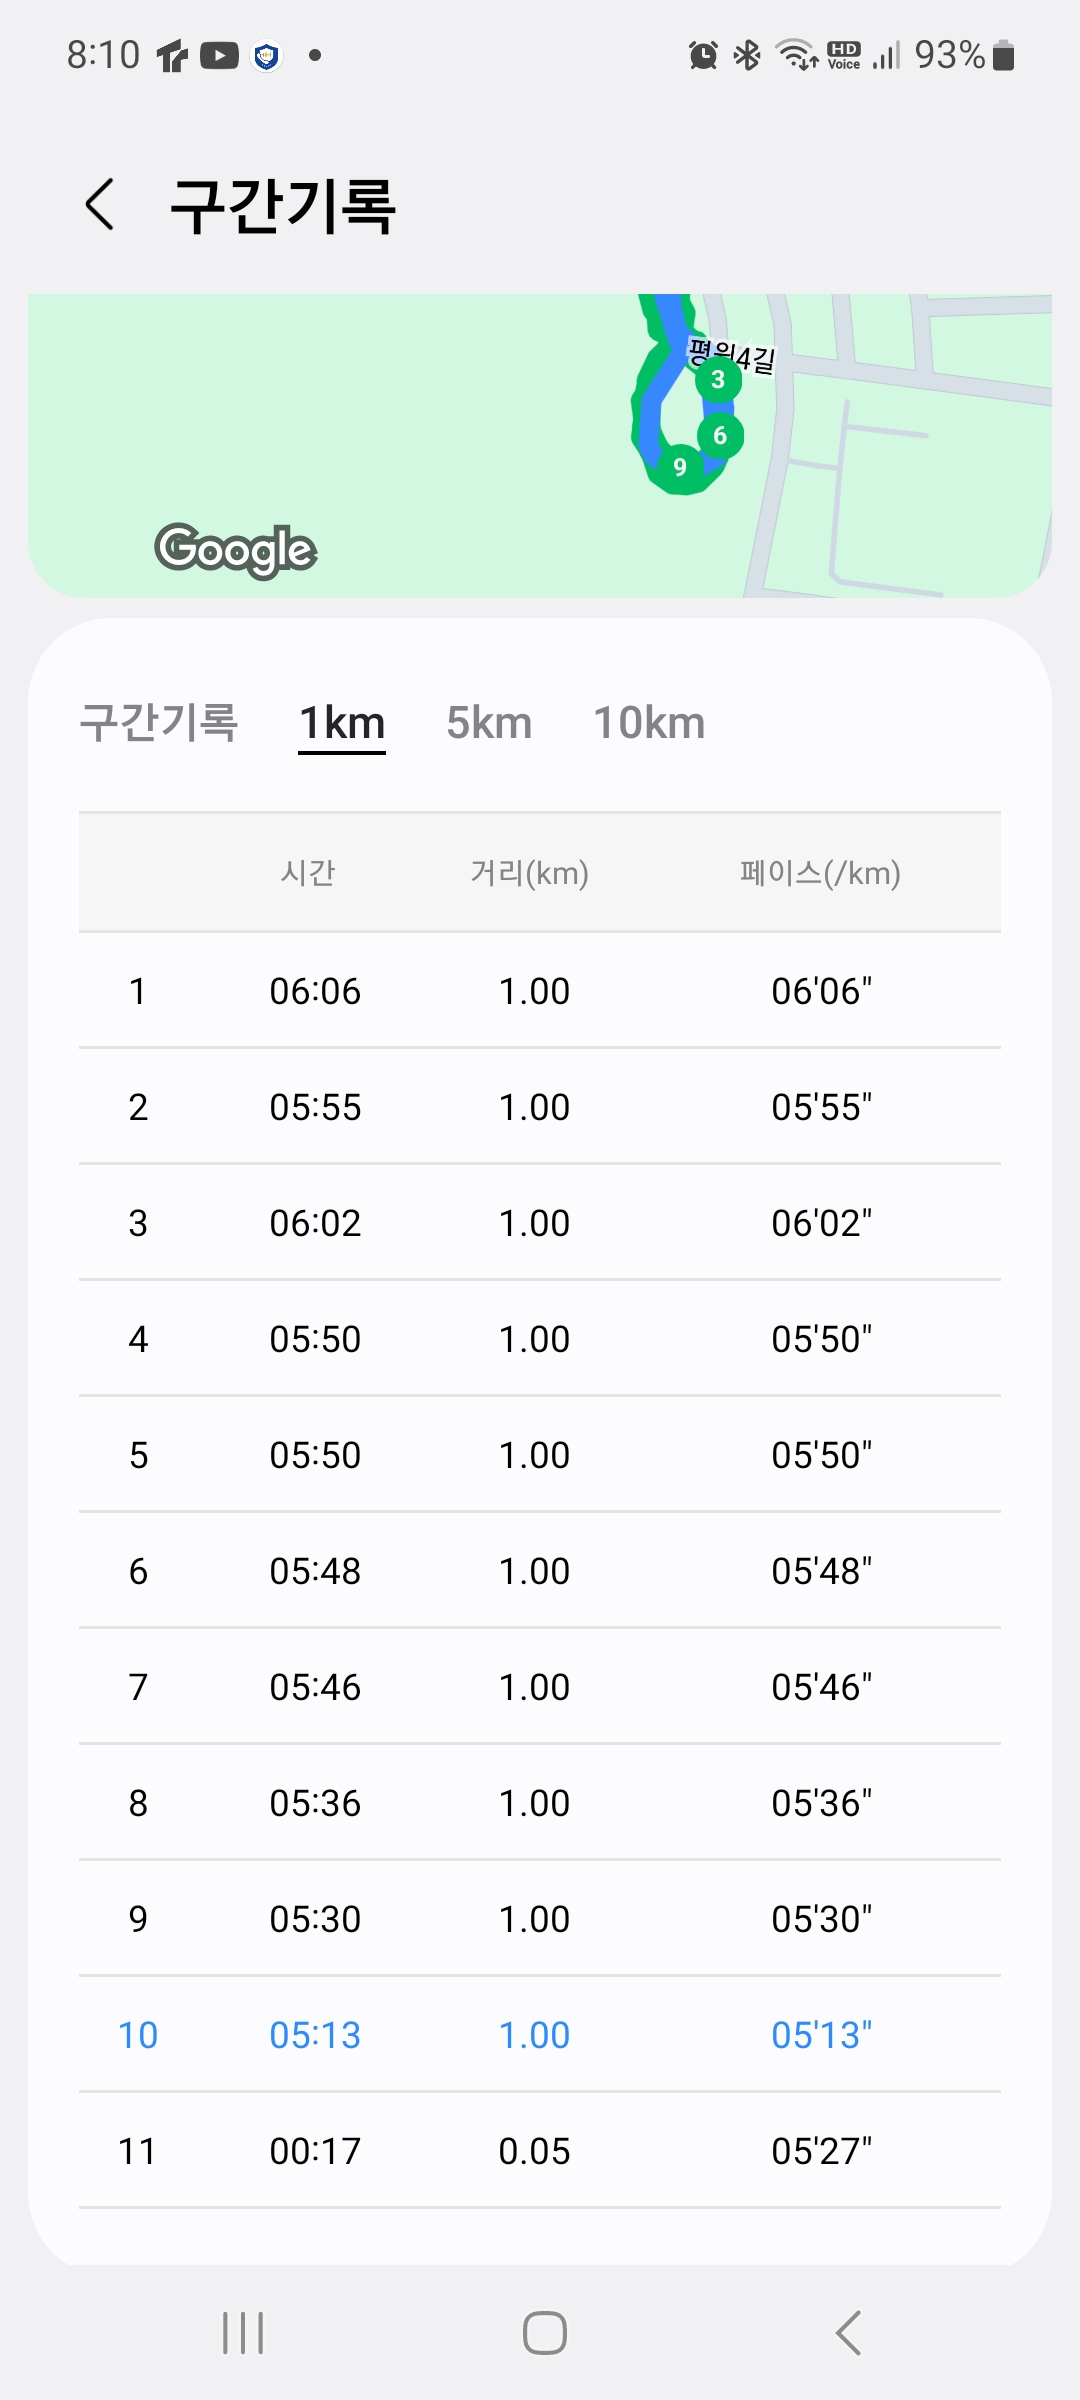Tap the Google logo on map
The width and height of the screenshot is (1080, 2400).
pos(236,549)
